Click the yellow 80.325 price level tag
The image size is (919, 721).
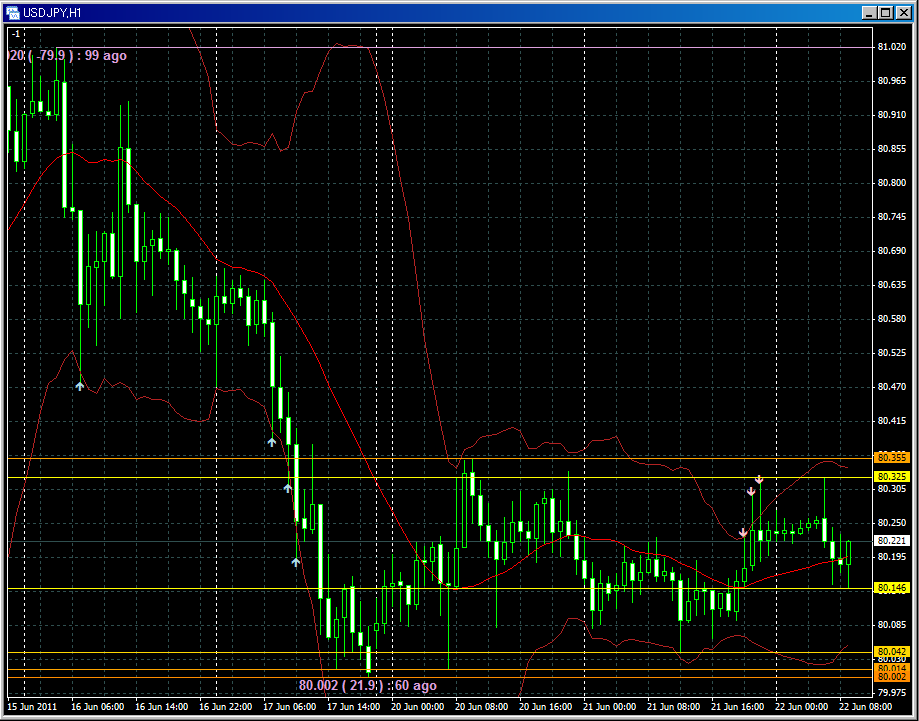tap(890, 477)
